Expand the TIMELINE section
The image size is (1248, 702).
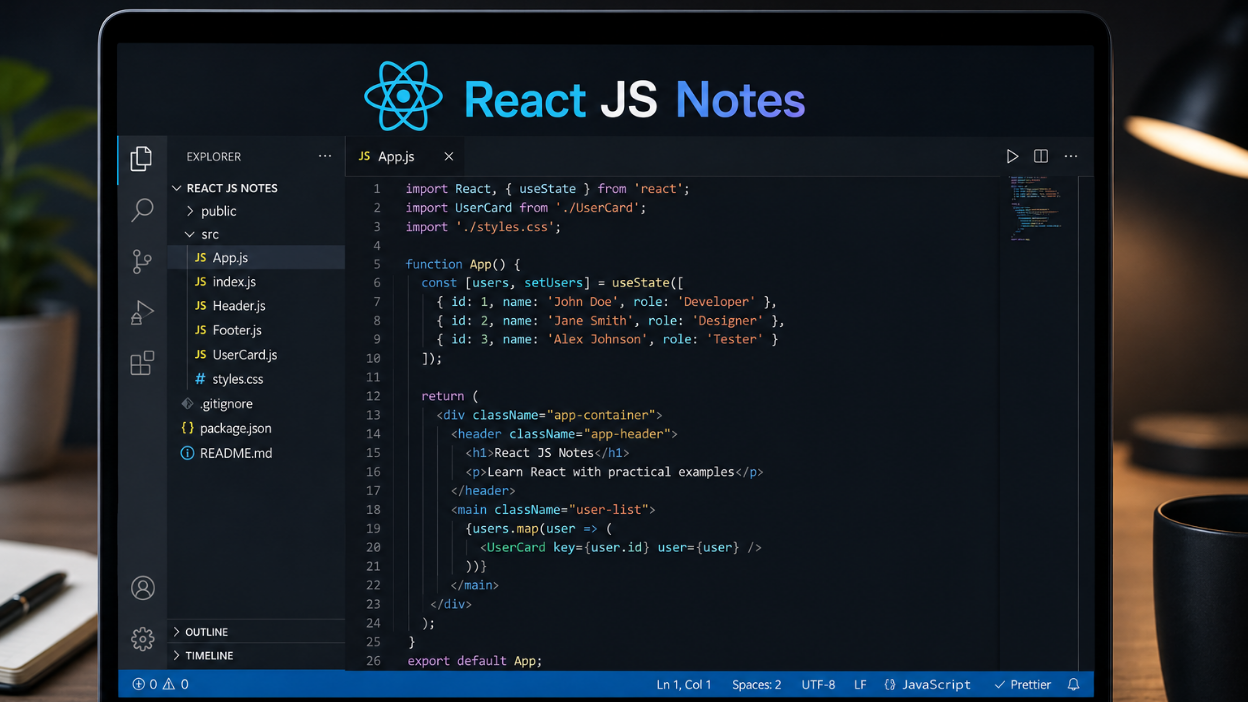(x=177, y=656)
